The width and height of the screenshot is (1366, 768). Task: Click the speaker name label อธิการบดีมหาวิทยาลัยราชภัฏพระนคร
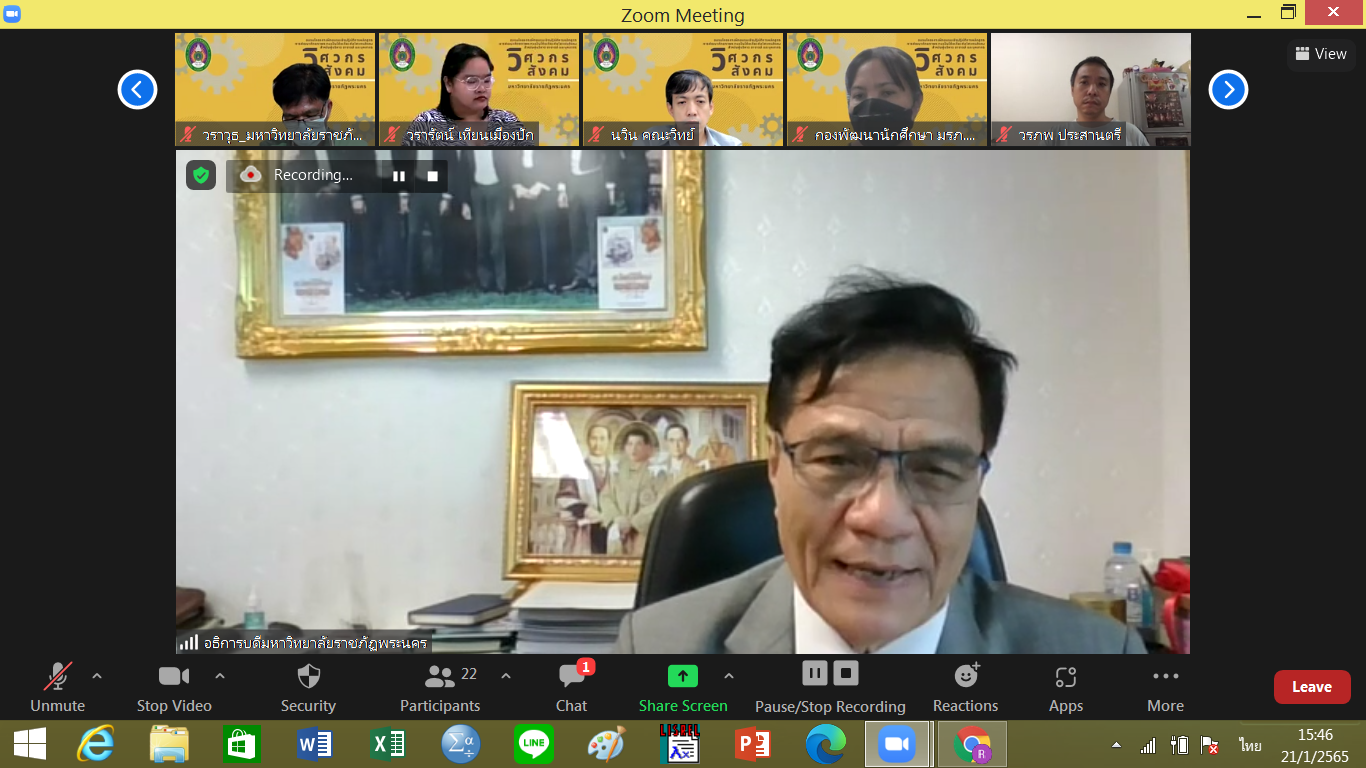316,643
